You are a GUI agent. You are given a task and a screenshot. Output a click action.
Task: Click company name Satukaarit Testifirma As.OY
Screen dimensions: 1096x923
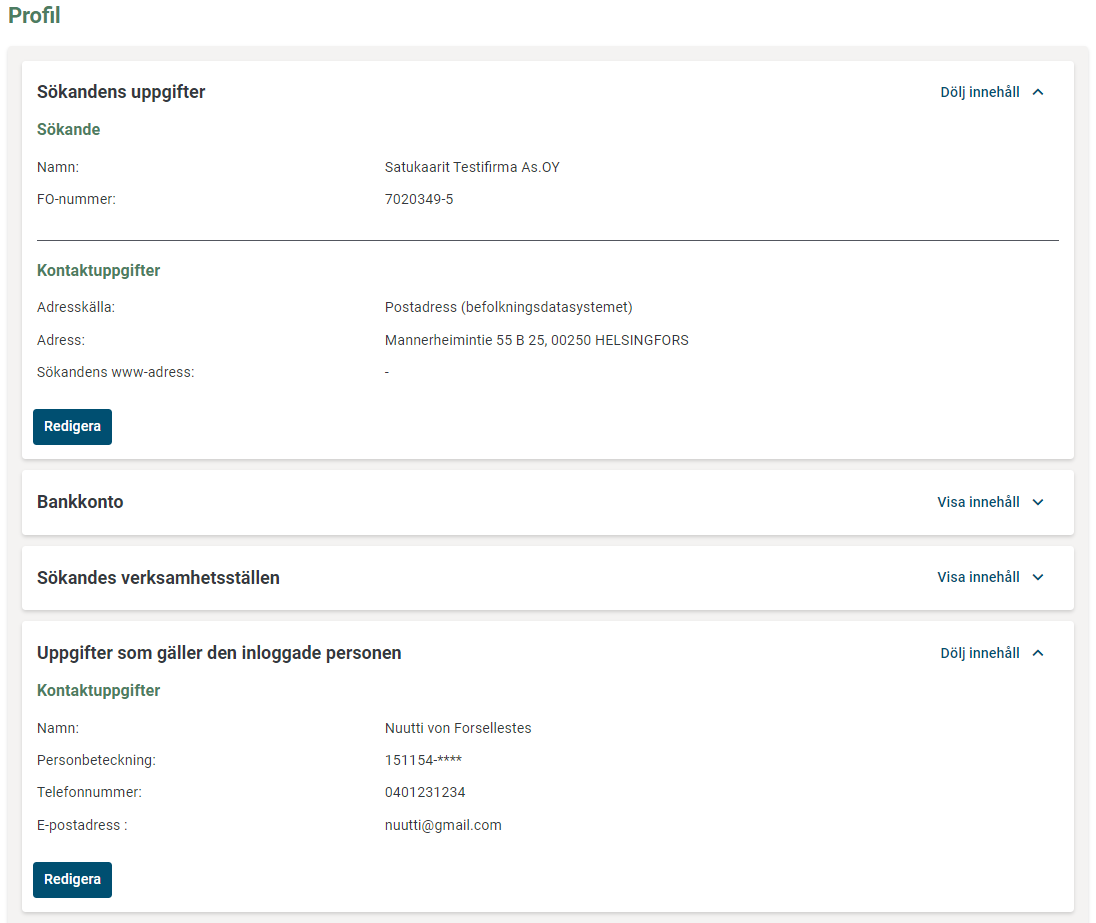point(472,167)
